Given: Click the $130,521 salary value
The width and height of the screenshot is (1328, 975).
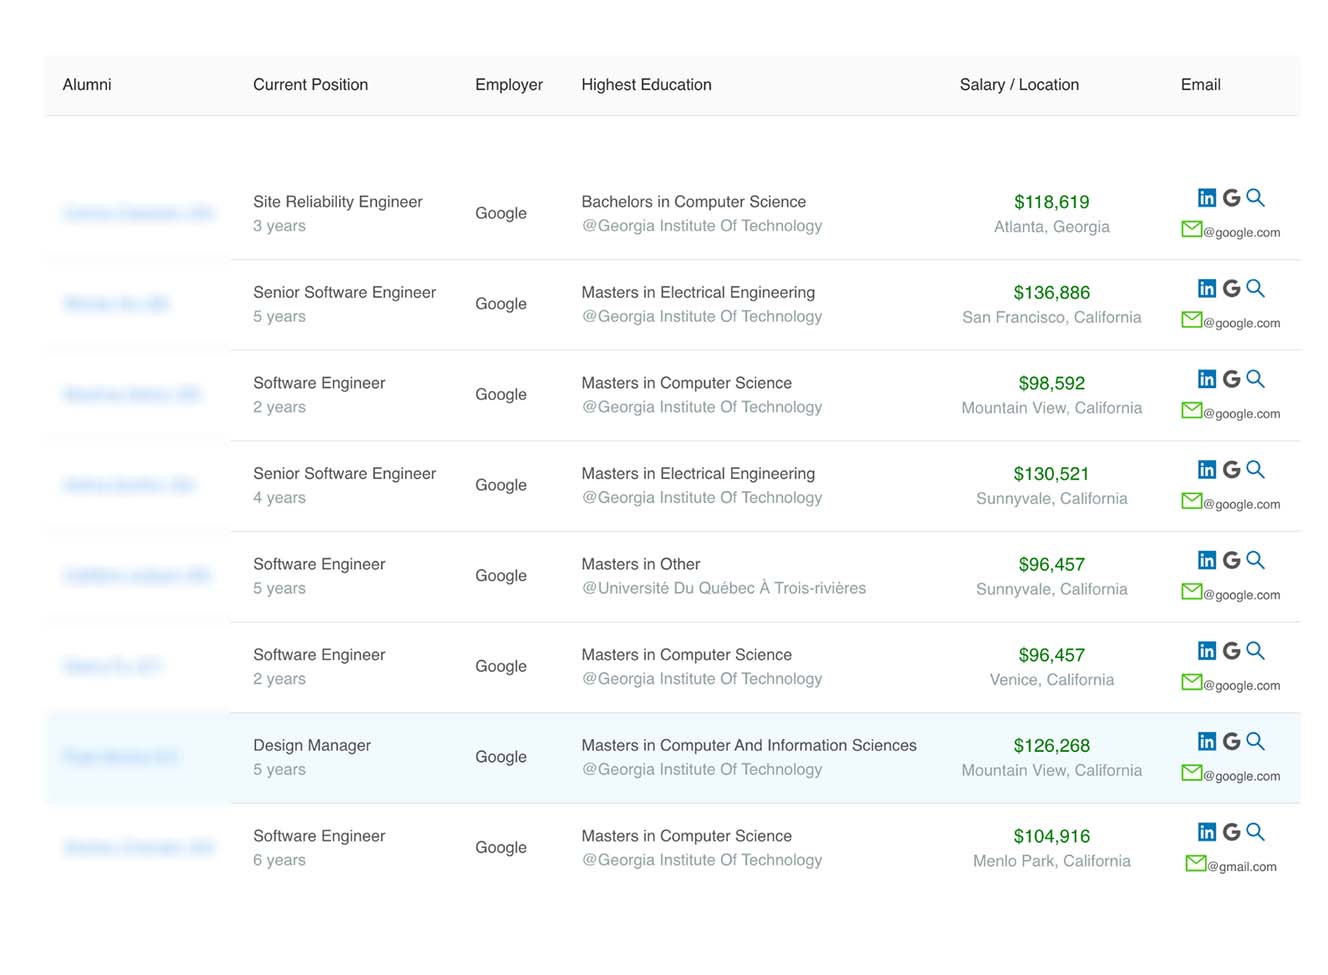Looking at the screenshot, I should [x=1051, y=474].
